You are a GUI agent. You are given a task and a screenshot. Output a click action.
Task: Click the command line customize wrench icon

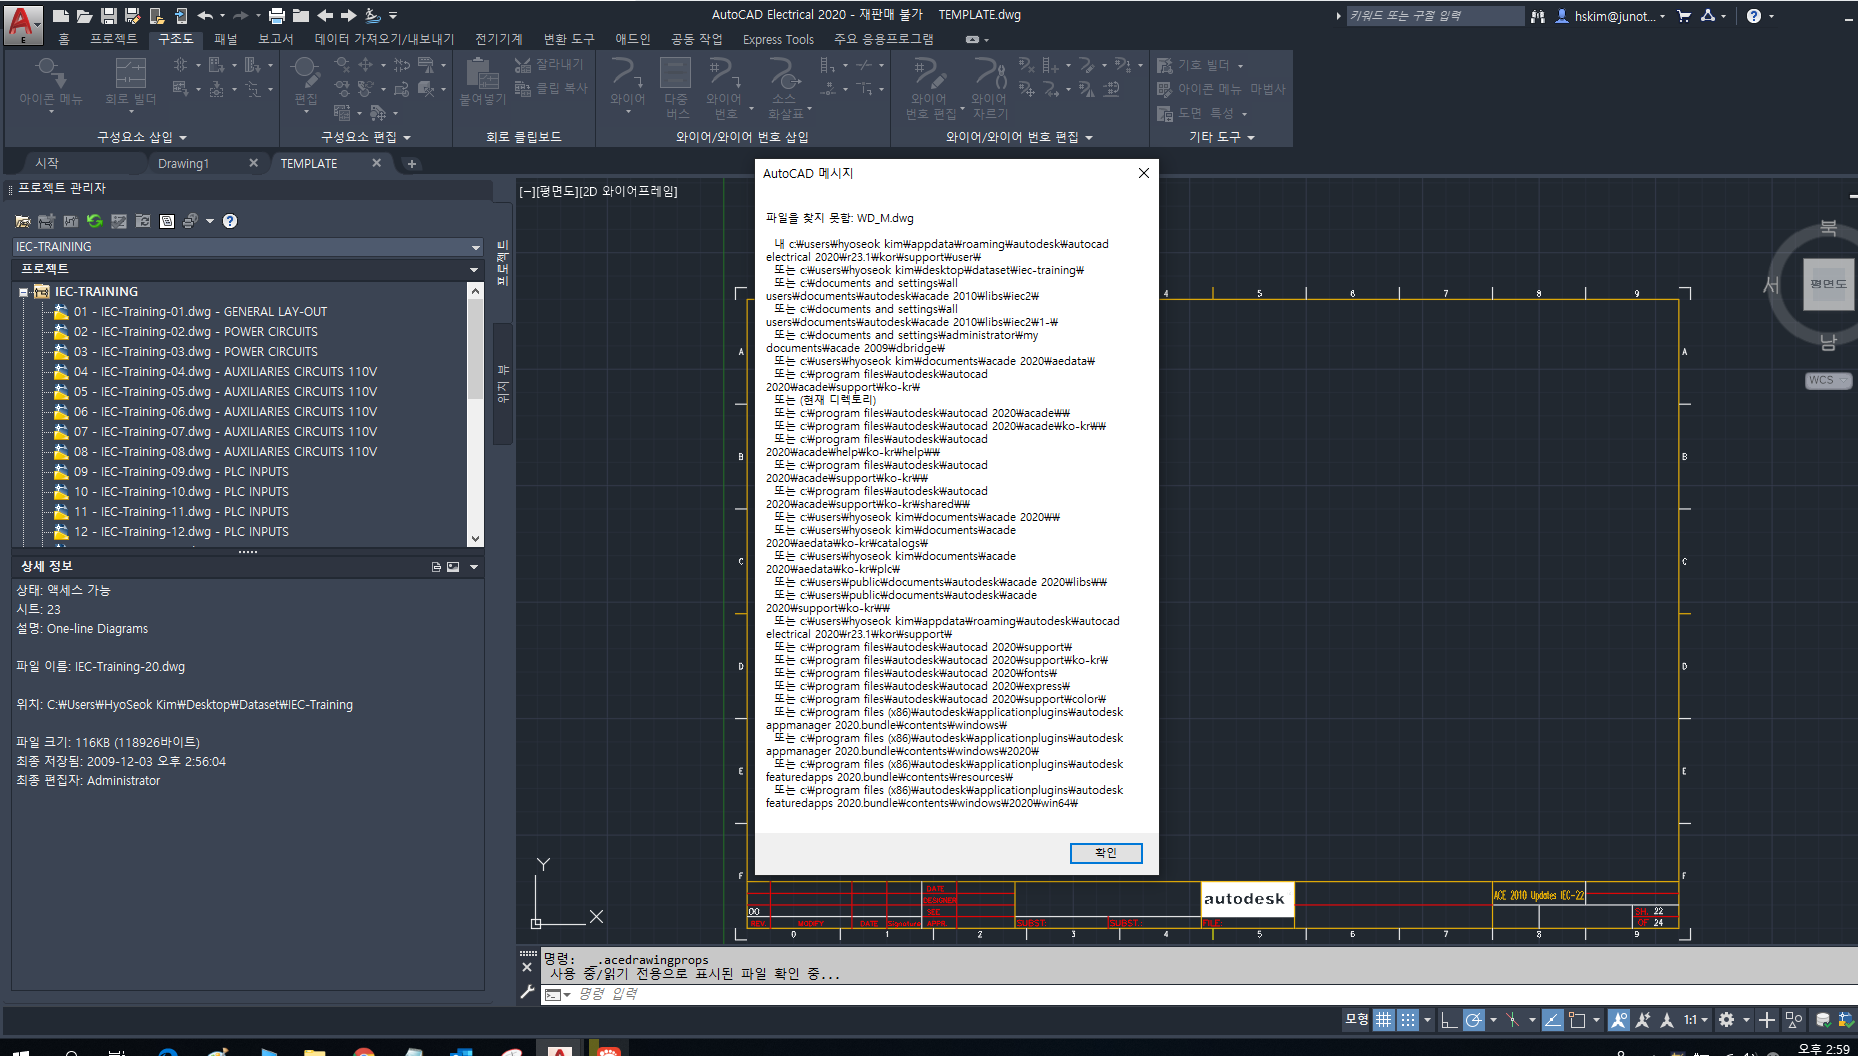point(527,992)
